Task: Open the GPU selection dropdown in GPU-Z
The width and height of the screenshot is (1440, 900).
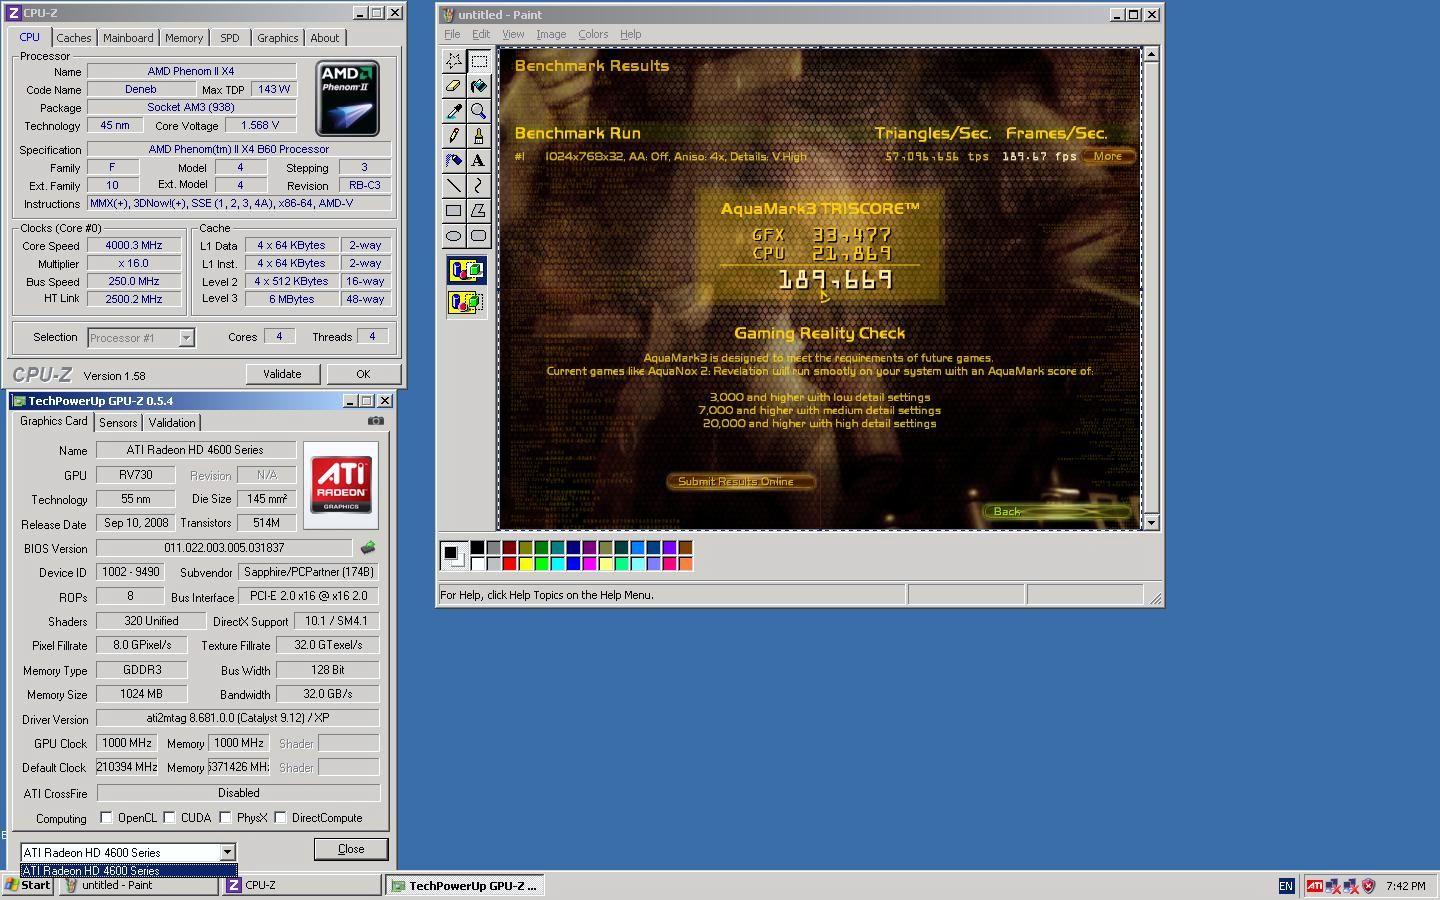Action: tap(227, 853)
